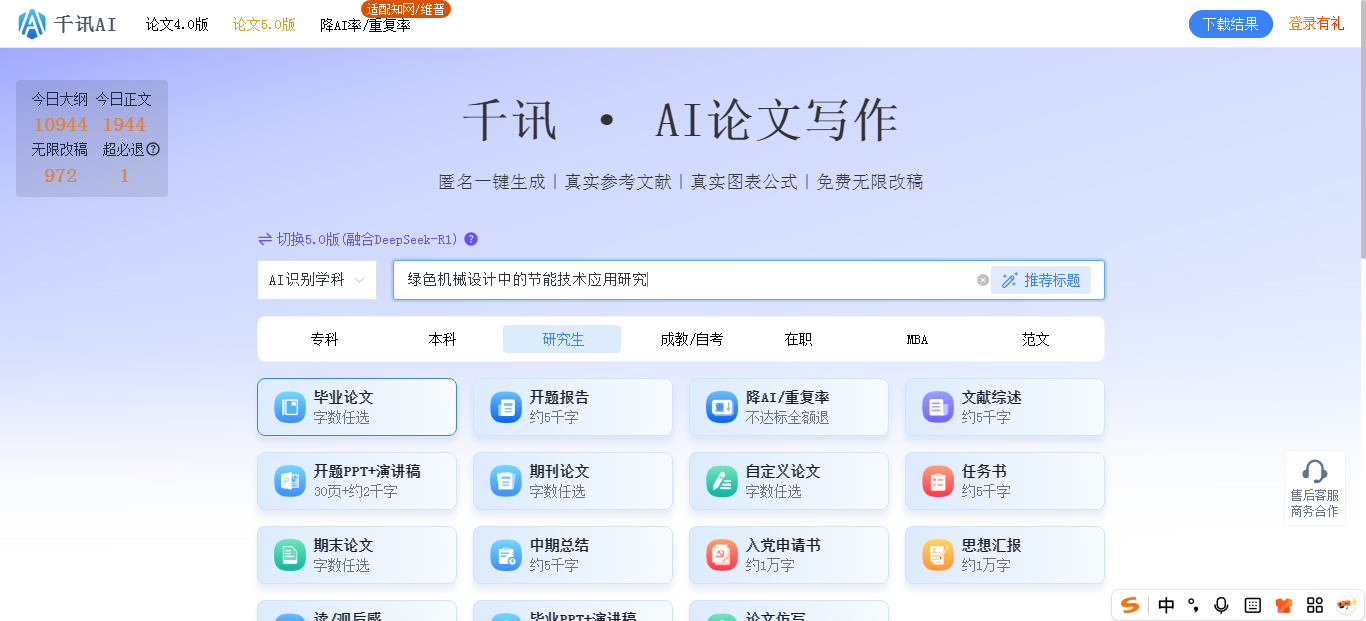This screenshot has height=621, width=1366.
Task: Click the cartoon avatar icon in IME bar
Action: pos(1346,605)
